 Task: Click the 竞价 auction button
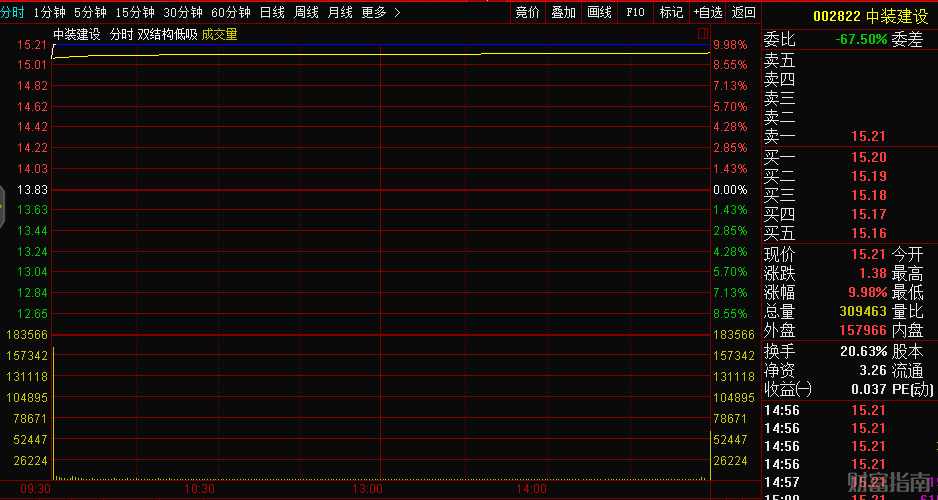pyautogui.click(x=528, y=12)
